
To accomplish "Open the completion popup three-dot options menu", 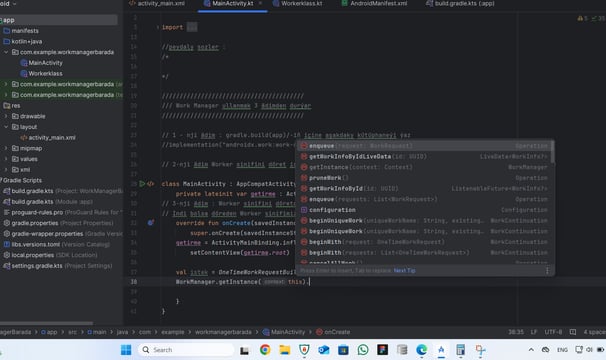I will click(547, 271).
